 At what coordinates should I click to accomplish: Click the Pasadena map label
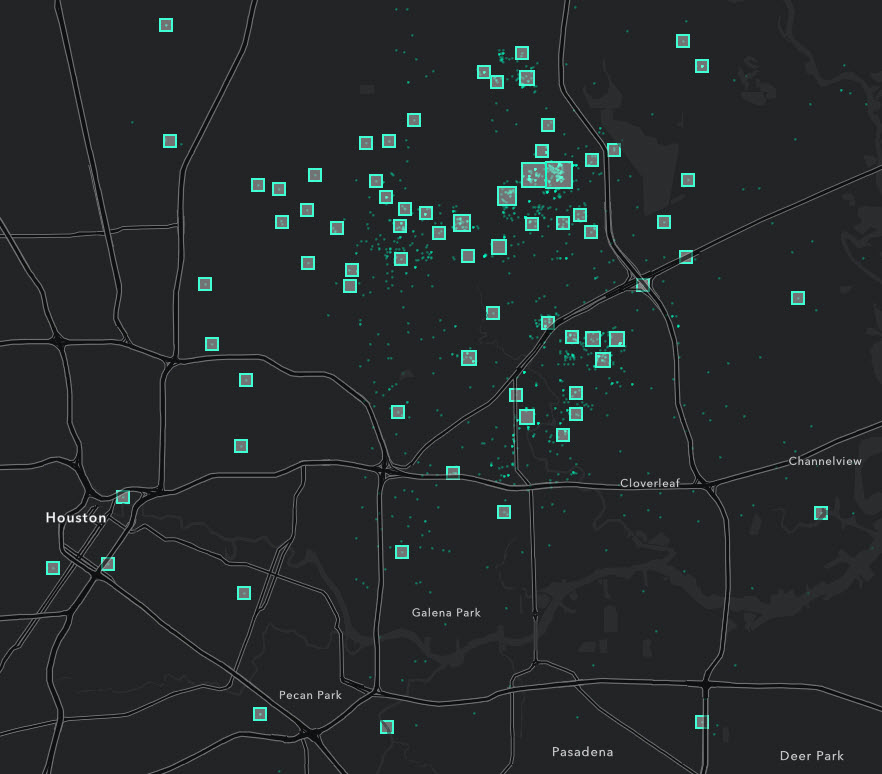582,752
